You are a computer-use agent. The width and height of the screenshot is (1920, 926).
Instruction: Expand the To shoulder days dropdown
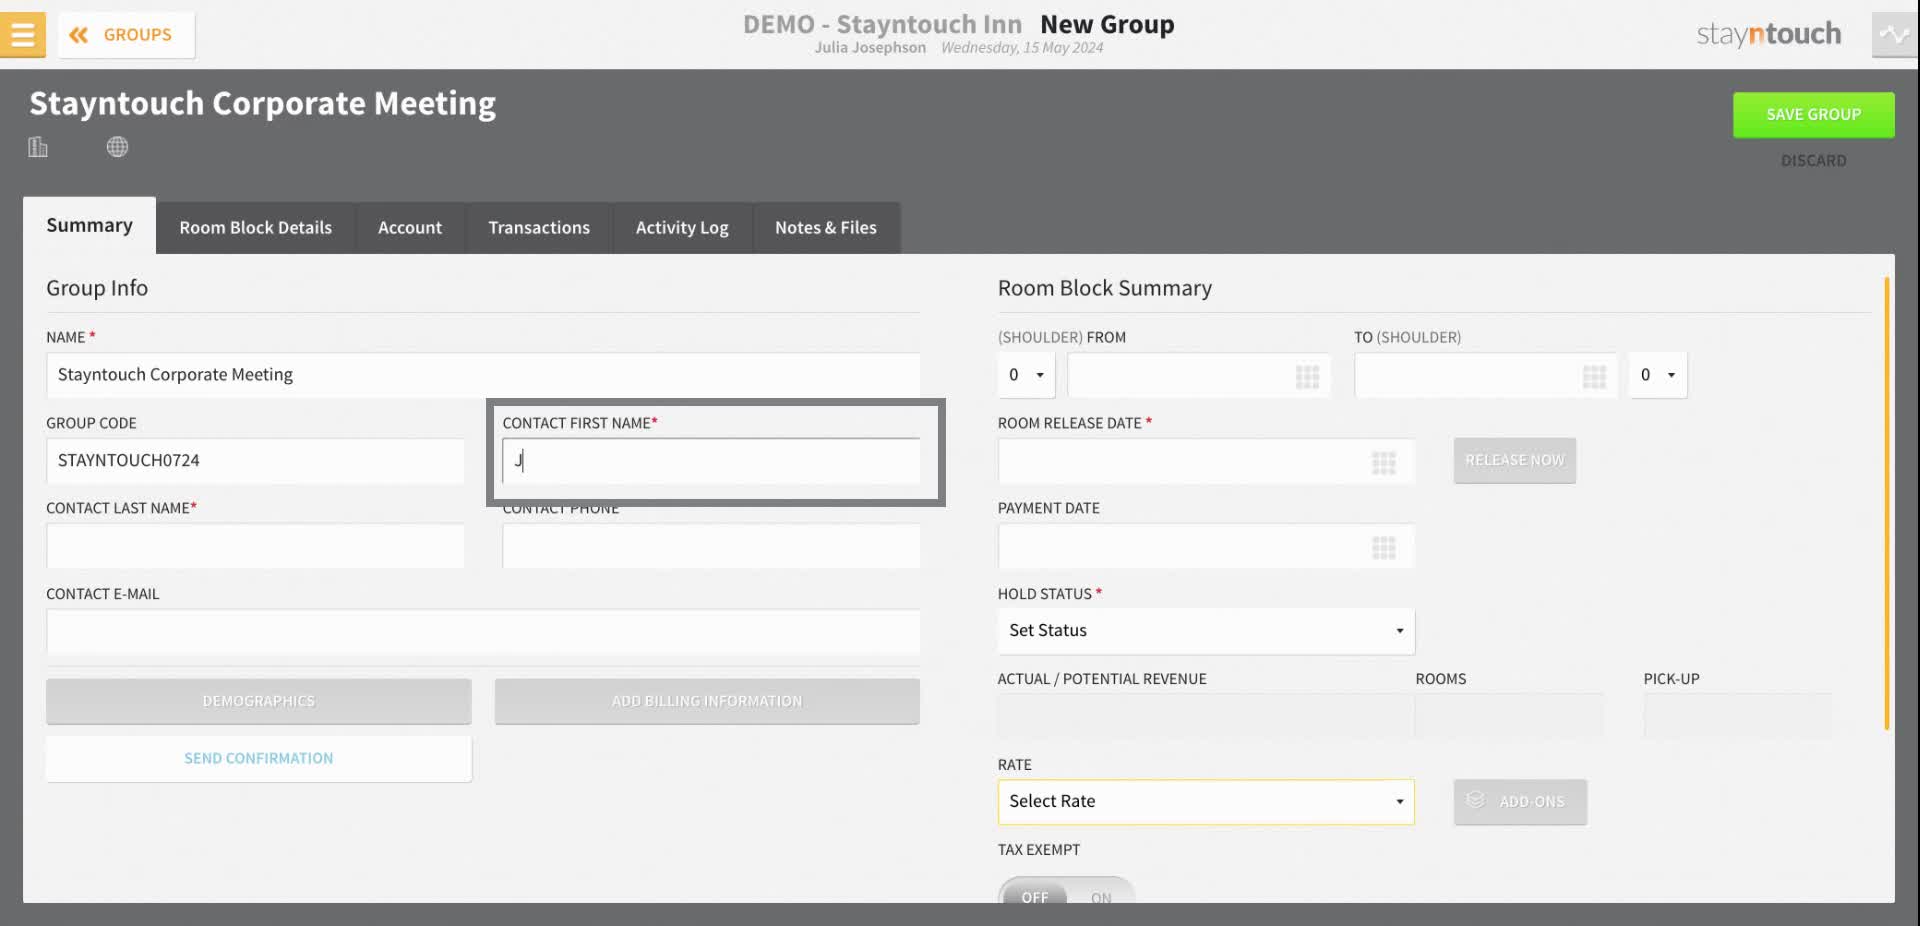click(x=1658, y=375)
